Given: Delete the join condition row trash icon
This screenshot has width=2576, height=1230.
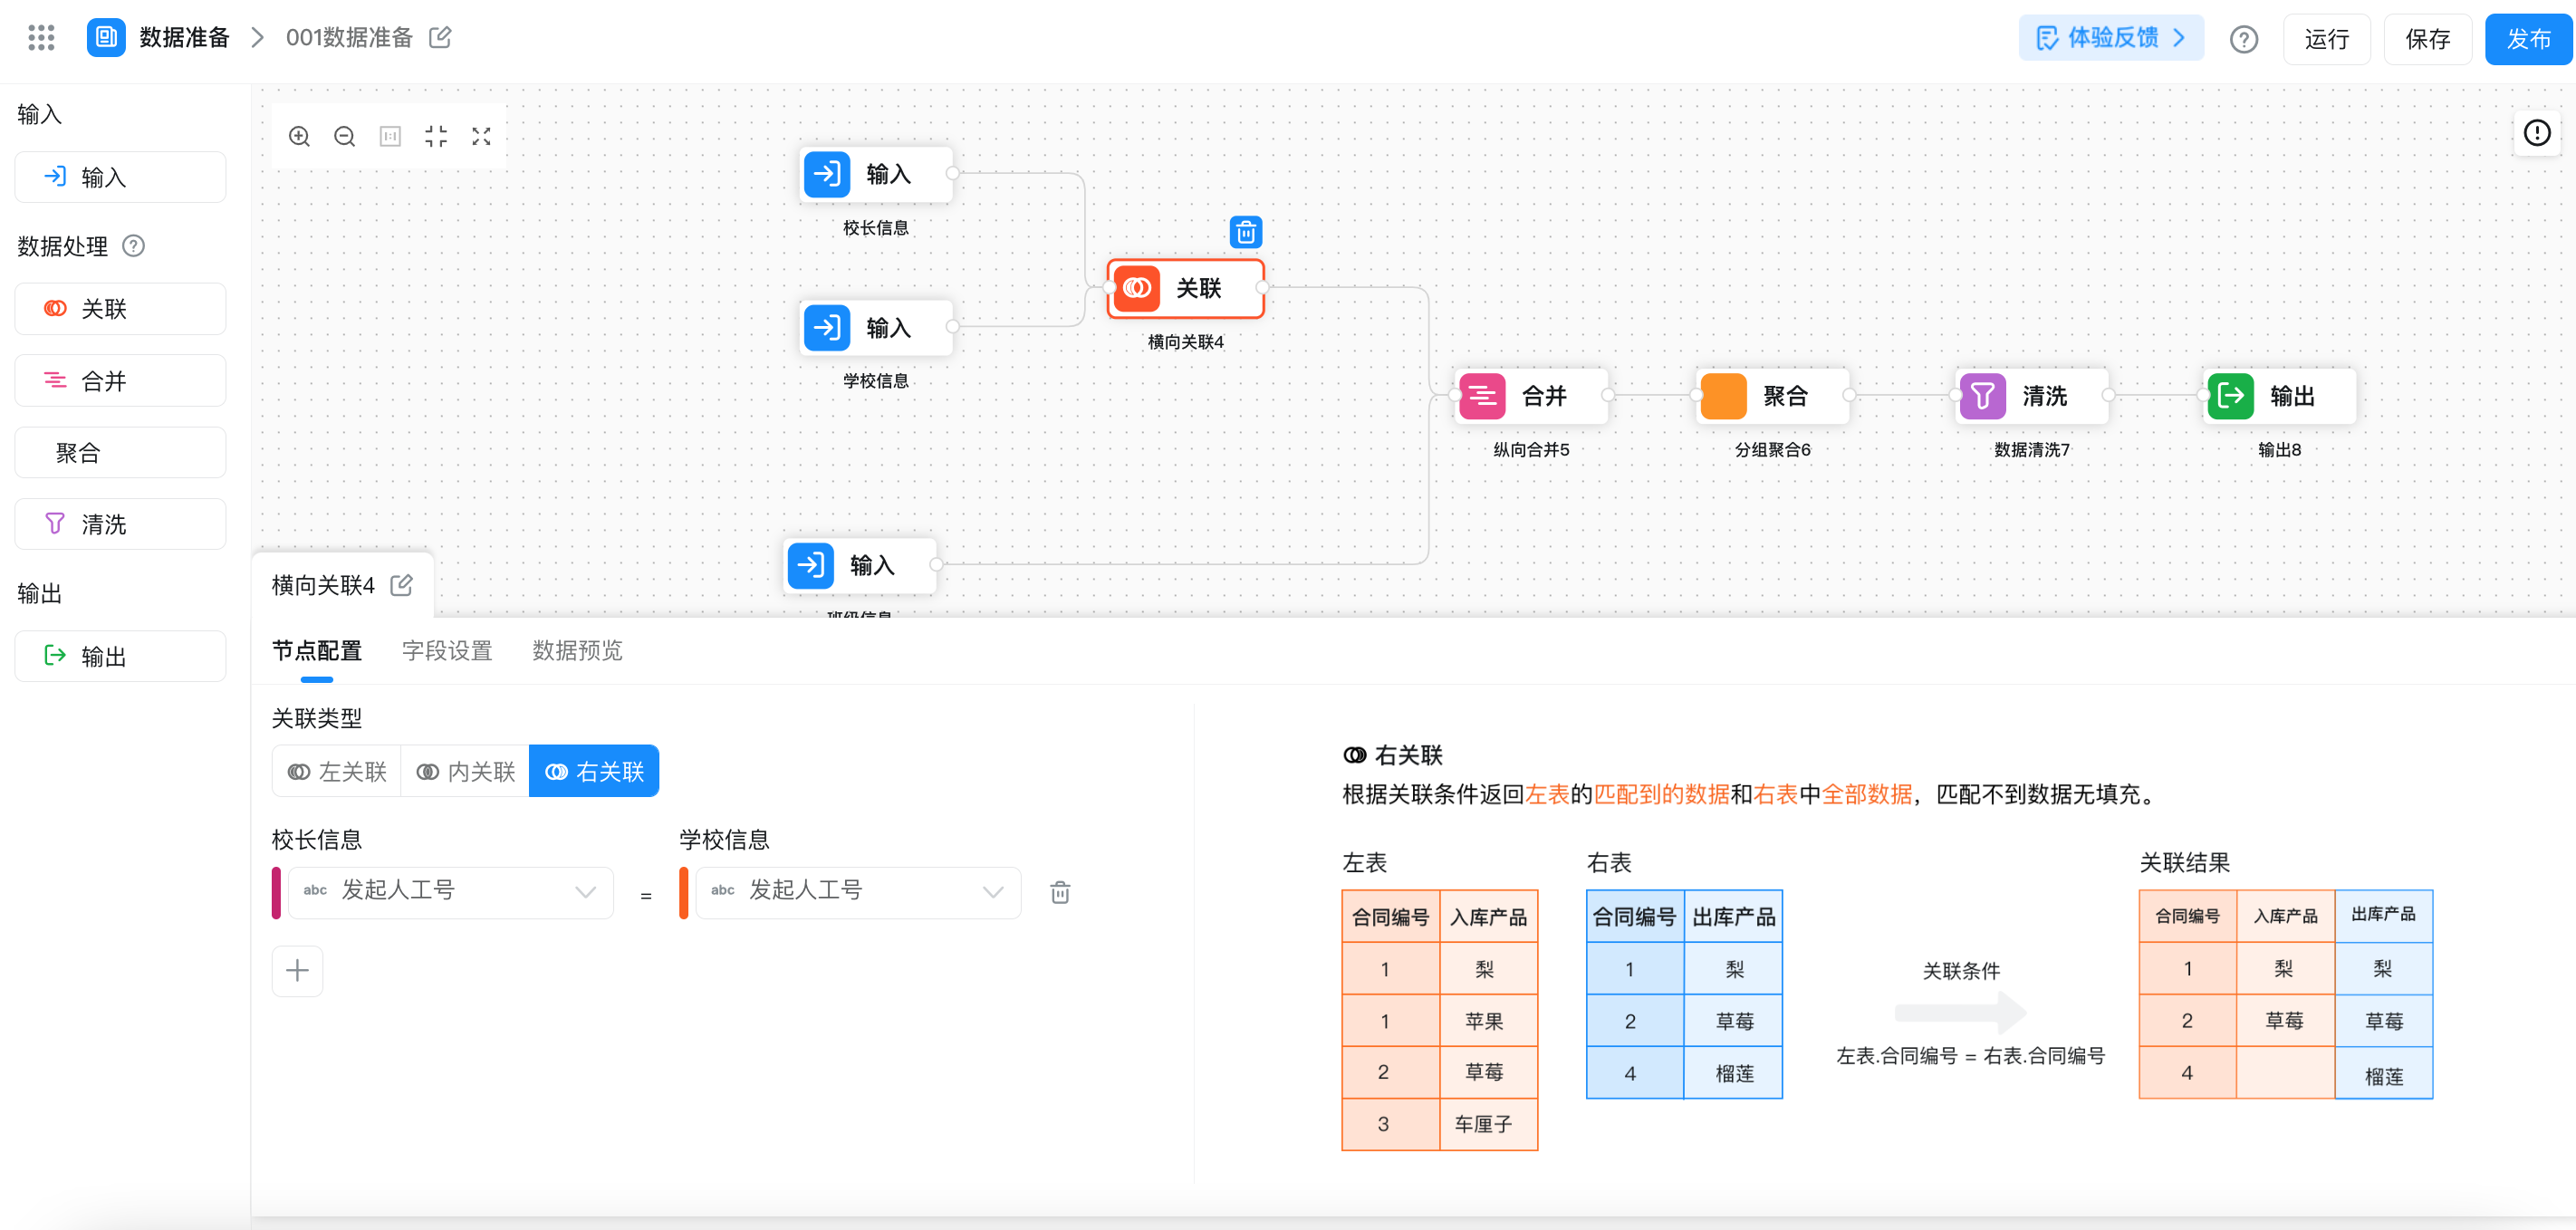Looking at the screenshot, I should [x=1060, y=892].
